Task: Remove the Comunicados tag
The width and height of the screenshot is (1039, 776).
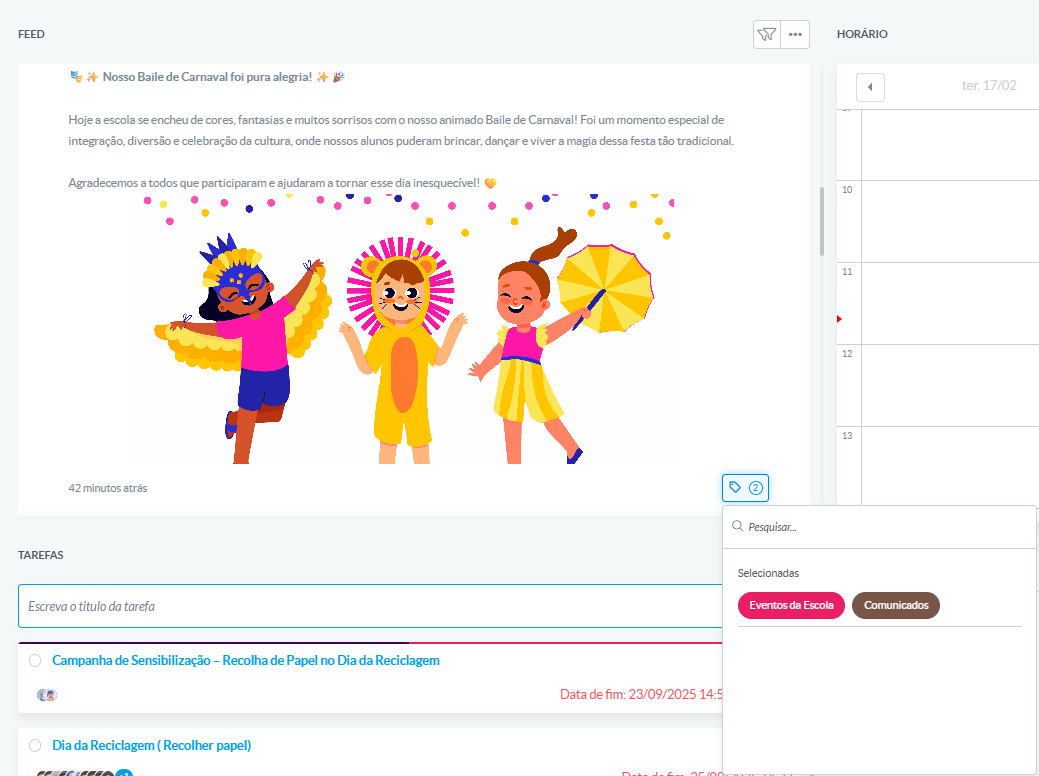Action: (896, 605)
